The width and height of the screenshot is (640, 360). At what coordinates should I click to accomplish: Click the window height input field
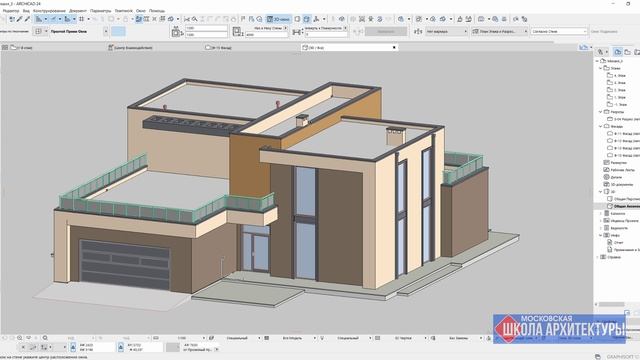coord(206,35)
